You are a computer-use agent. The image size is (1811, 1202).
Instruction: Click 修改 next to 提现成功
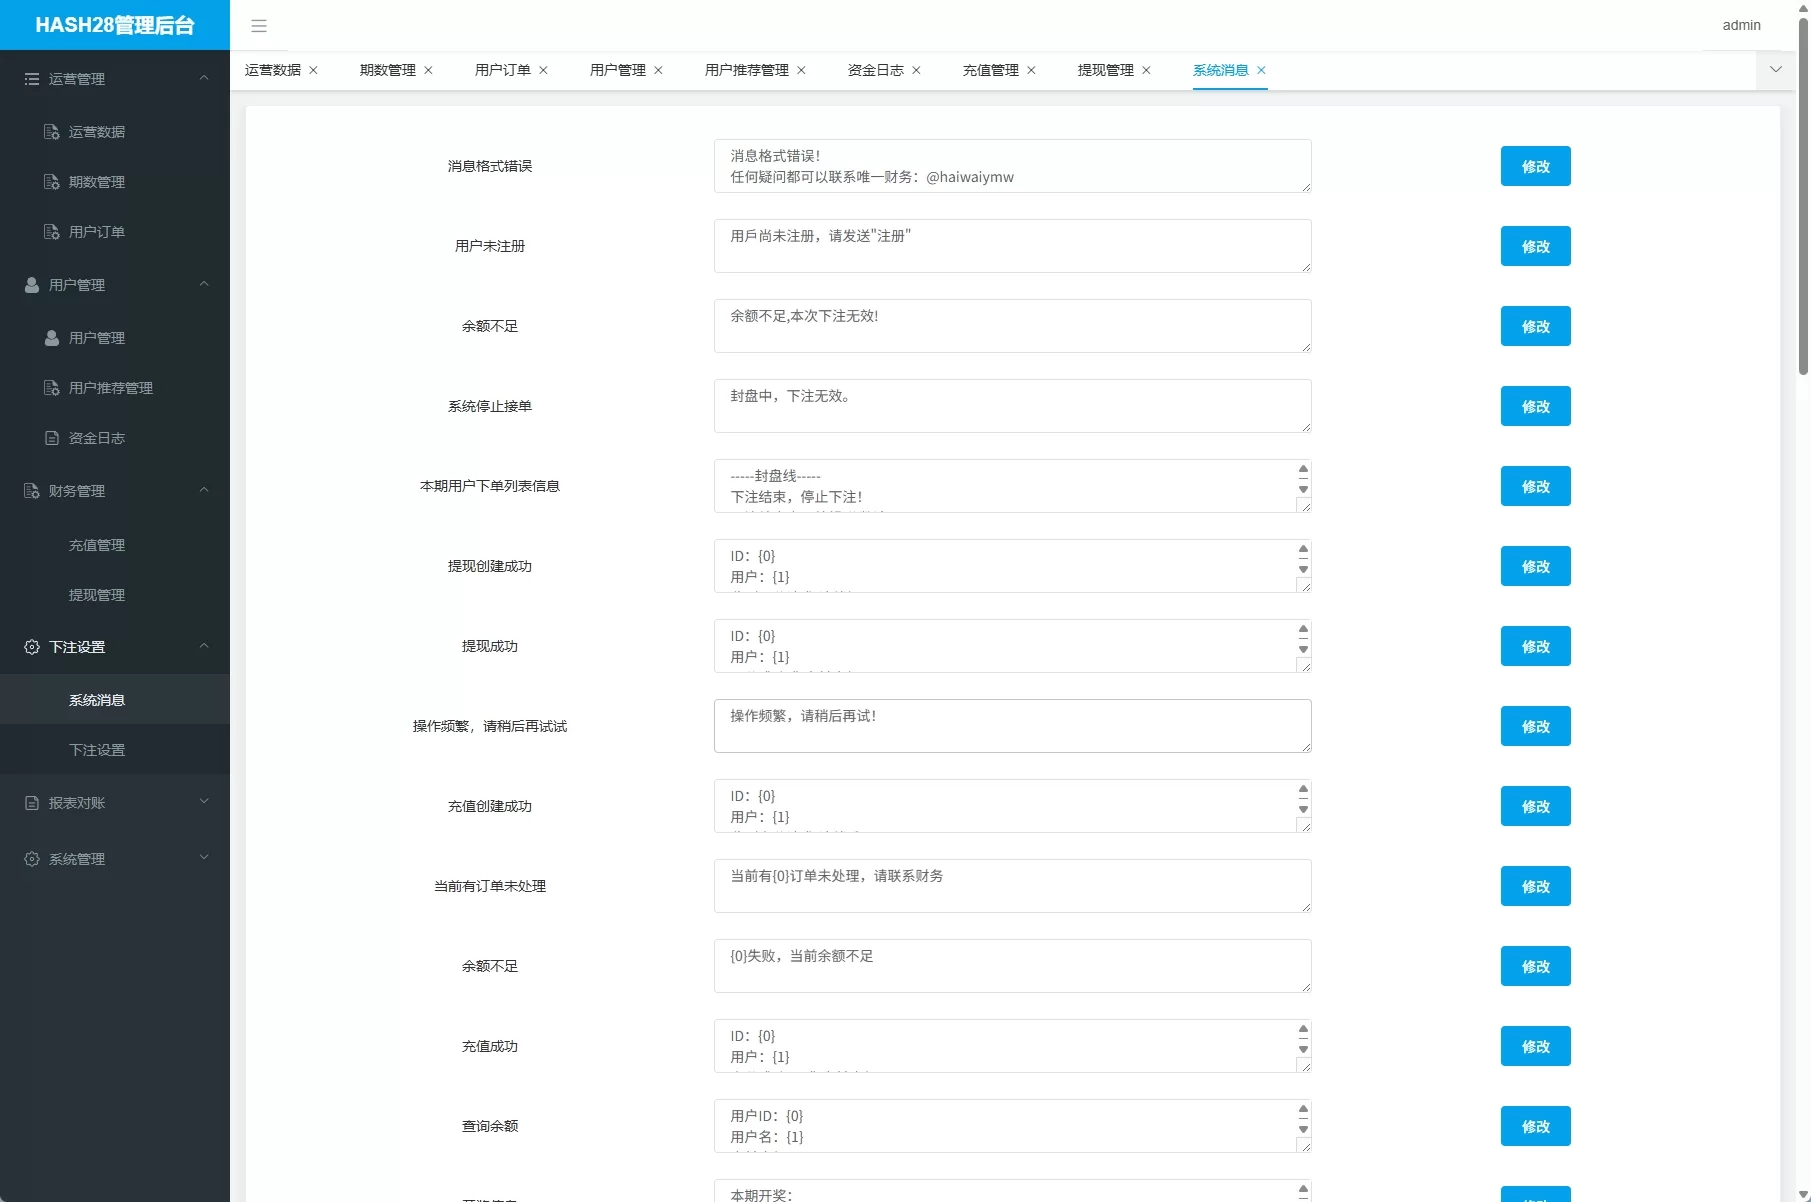click(x=1535, y=646)
